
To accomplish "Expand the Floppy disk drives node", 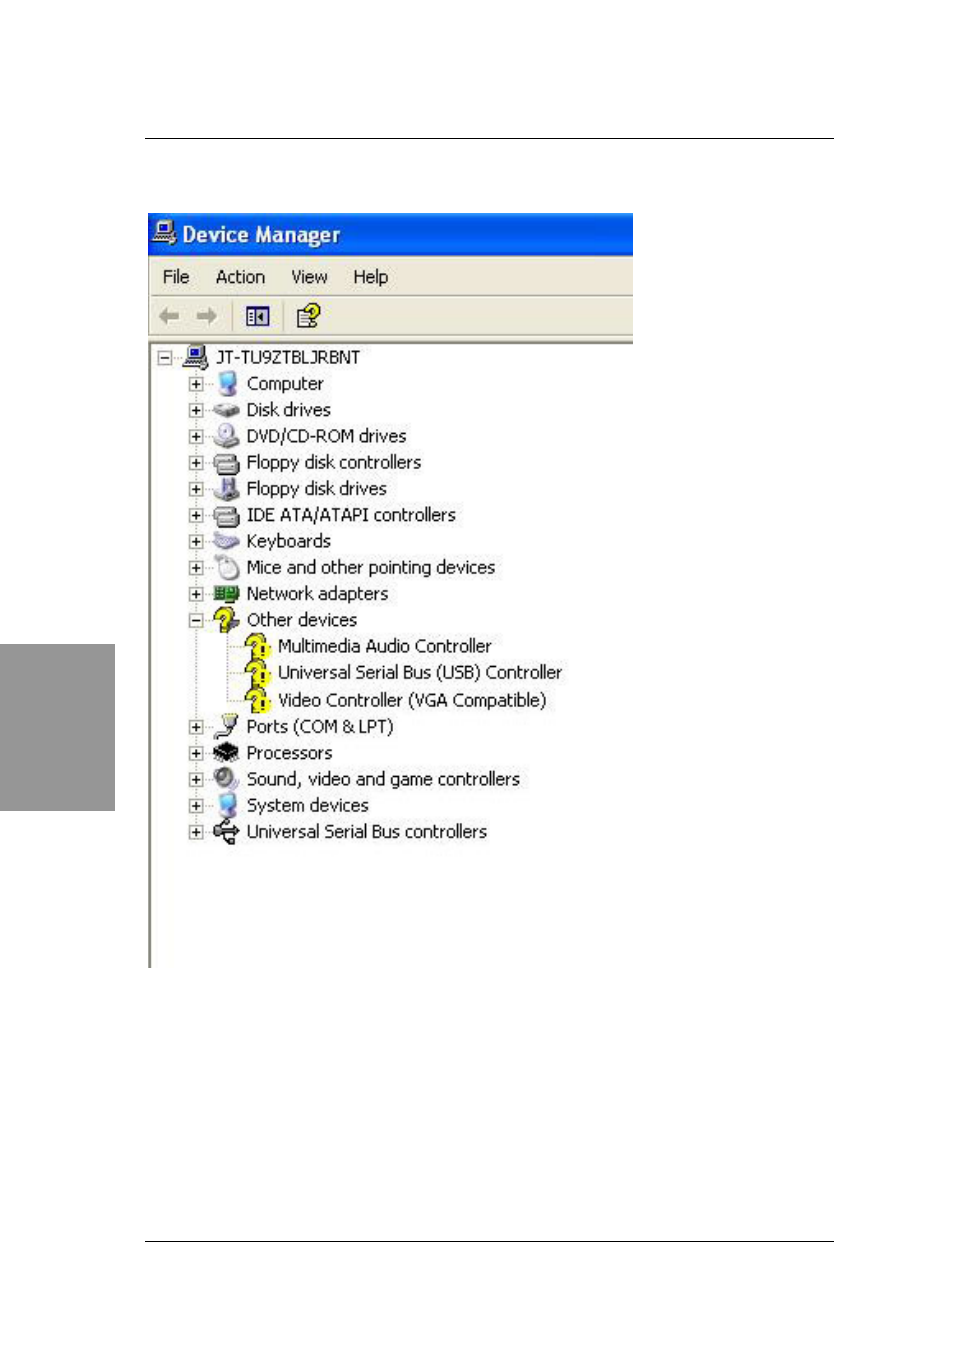I will point(196,489).
